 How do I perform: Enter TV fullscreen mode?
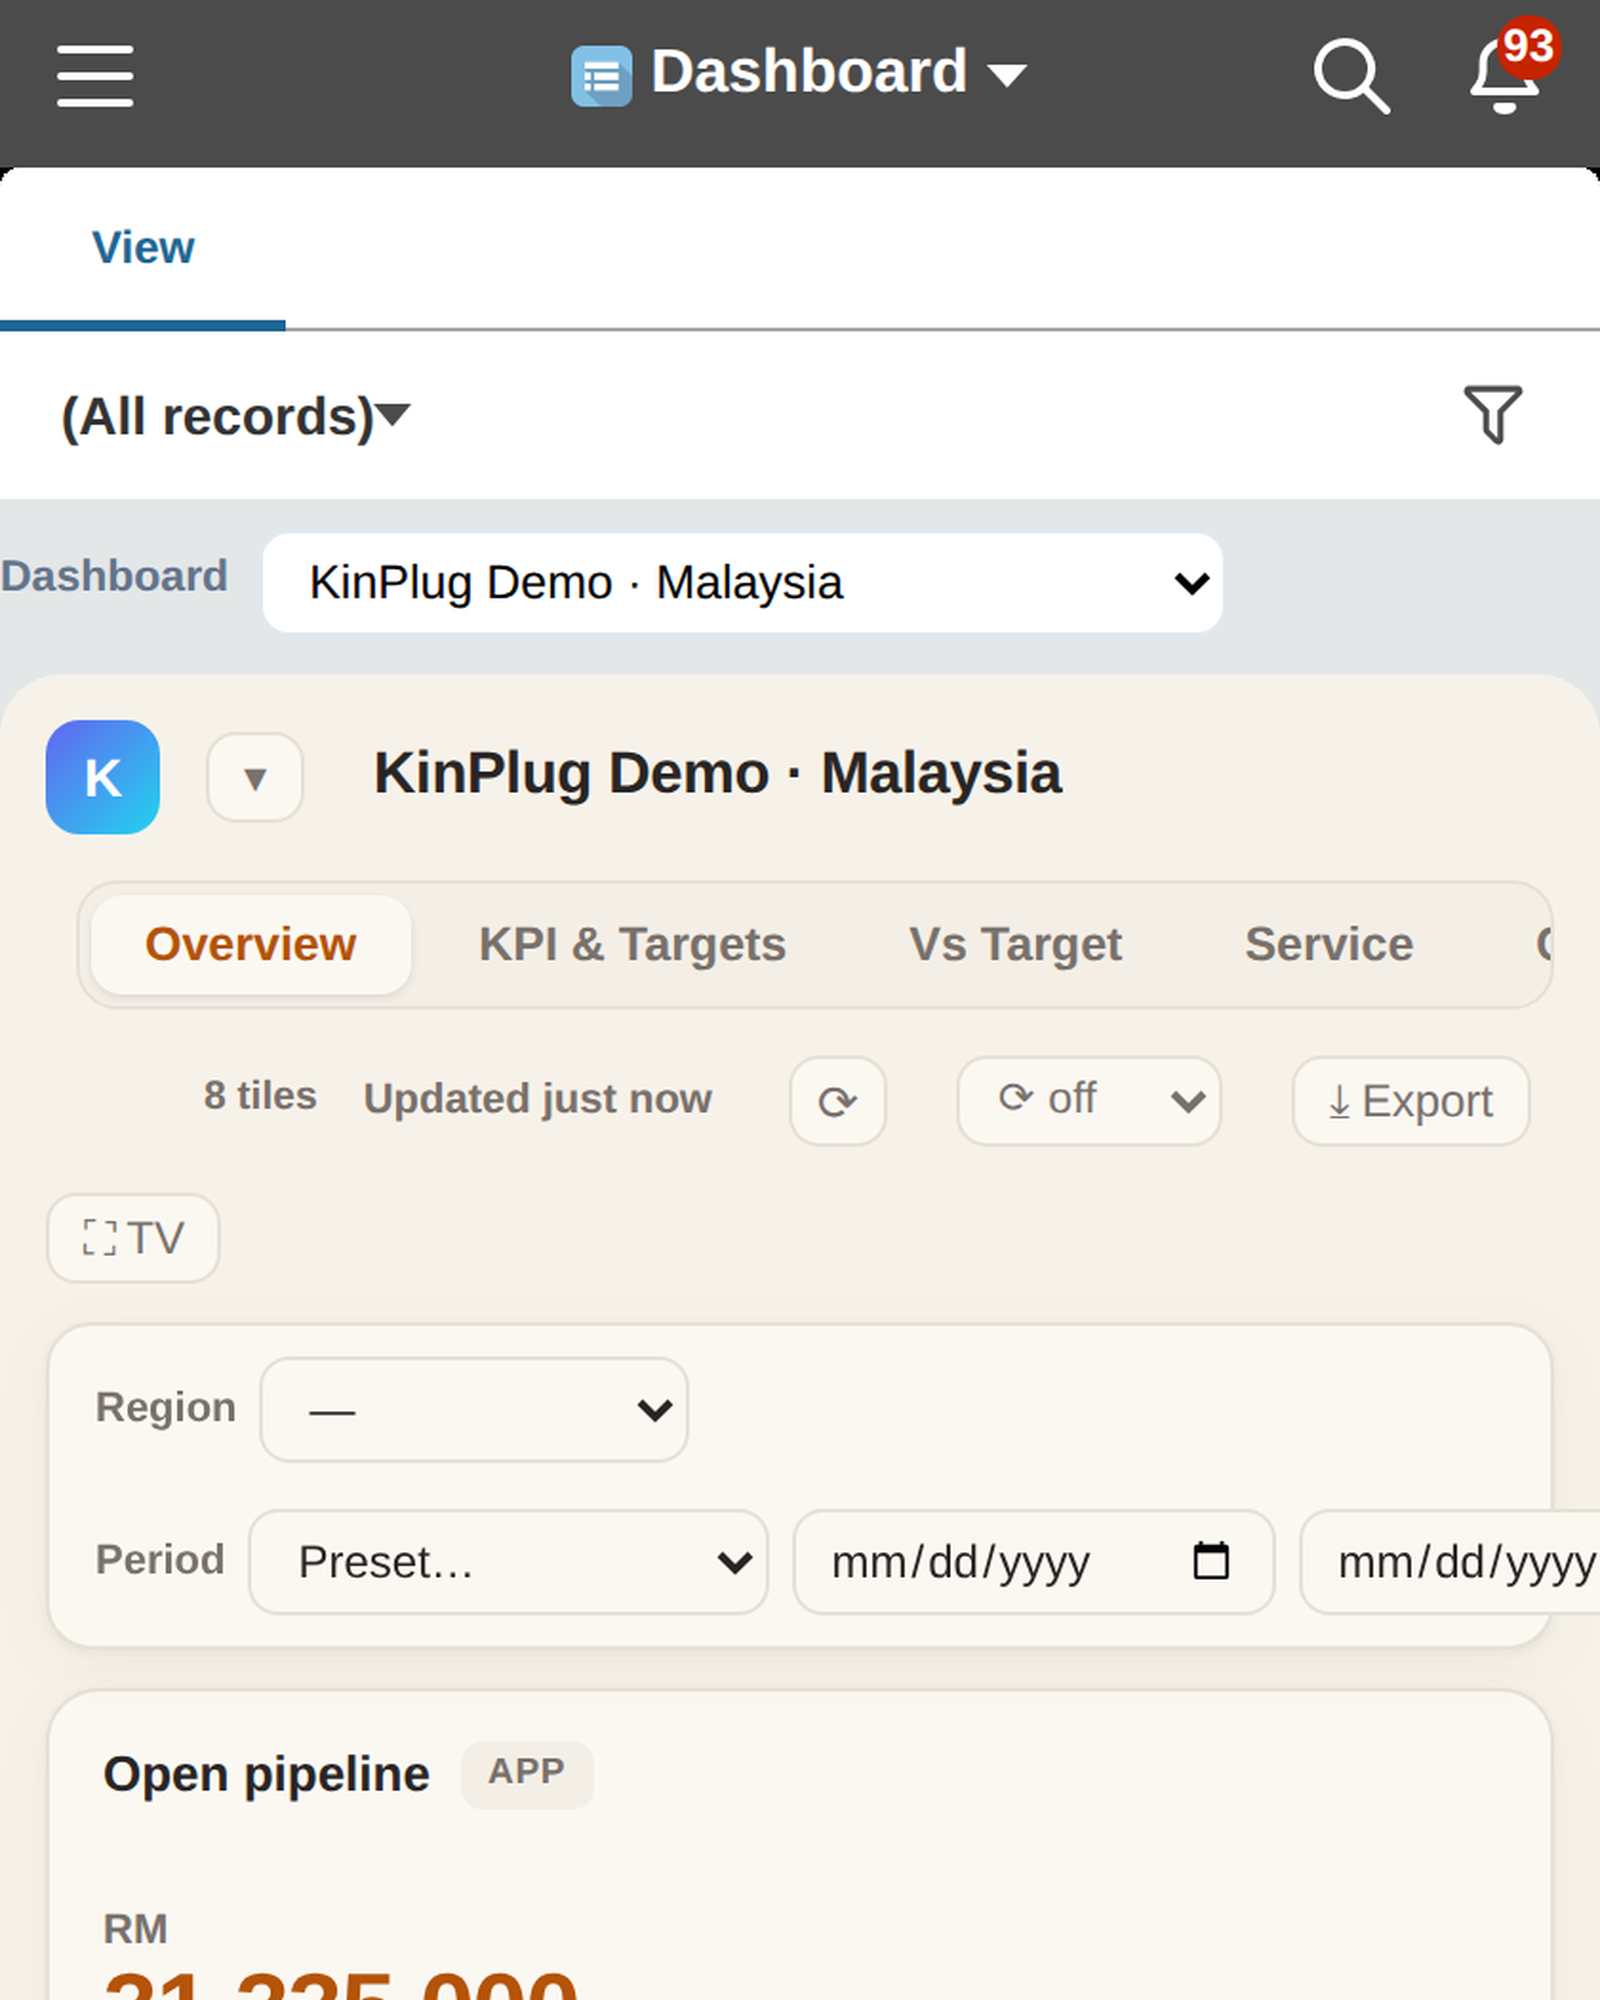click(133, 1238)
